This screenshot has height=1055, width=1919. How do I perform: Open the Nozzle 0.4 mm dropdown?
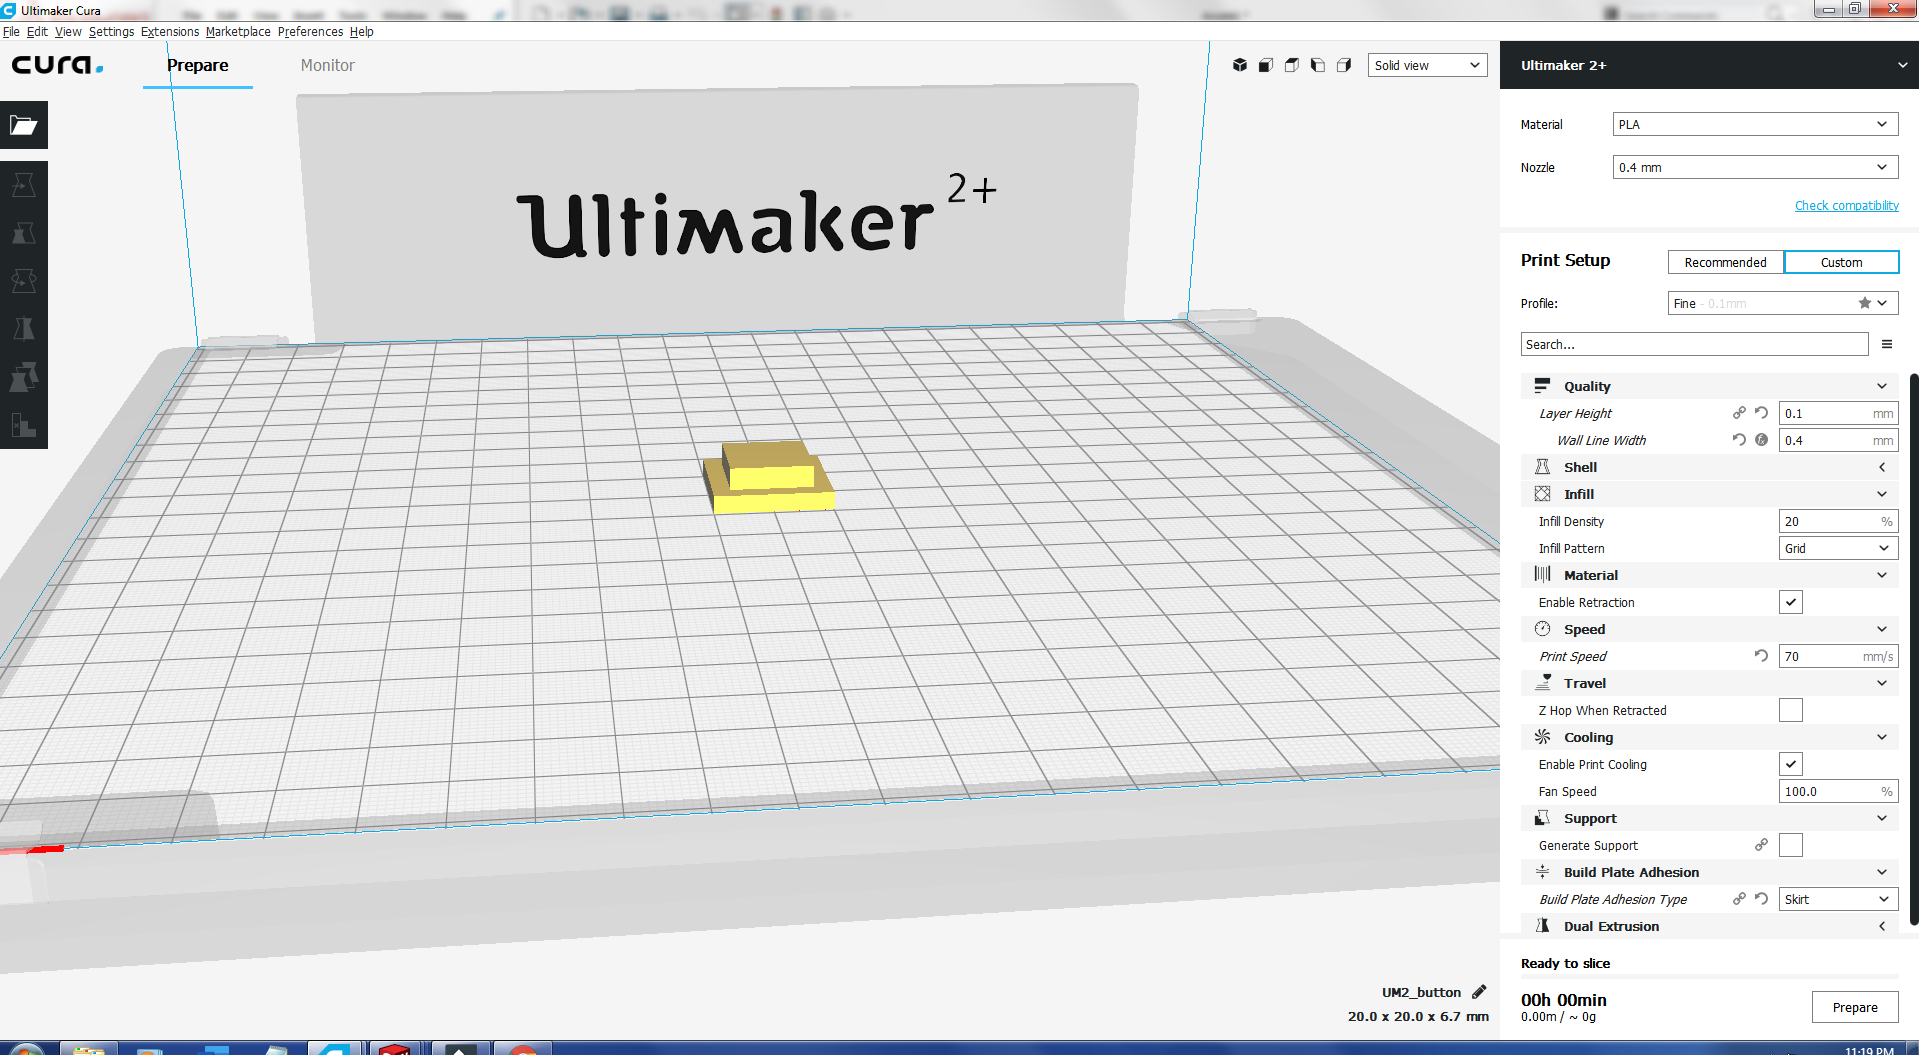1755,167
